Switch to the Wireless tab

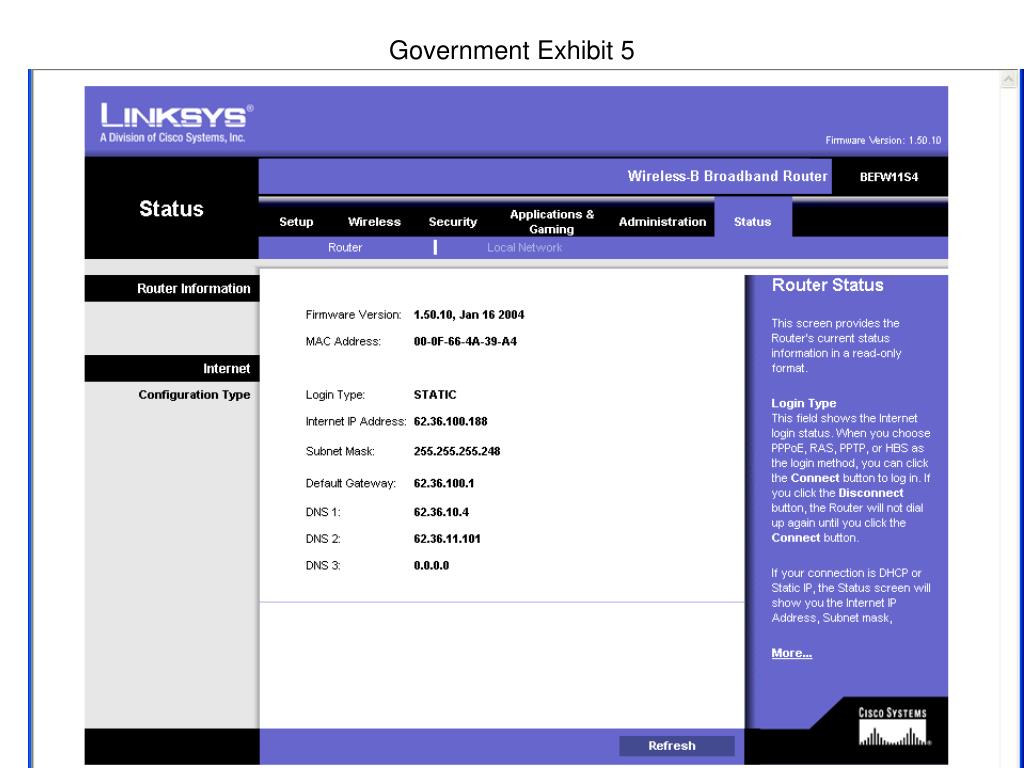pyautogui.click(x=374, y=222)
